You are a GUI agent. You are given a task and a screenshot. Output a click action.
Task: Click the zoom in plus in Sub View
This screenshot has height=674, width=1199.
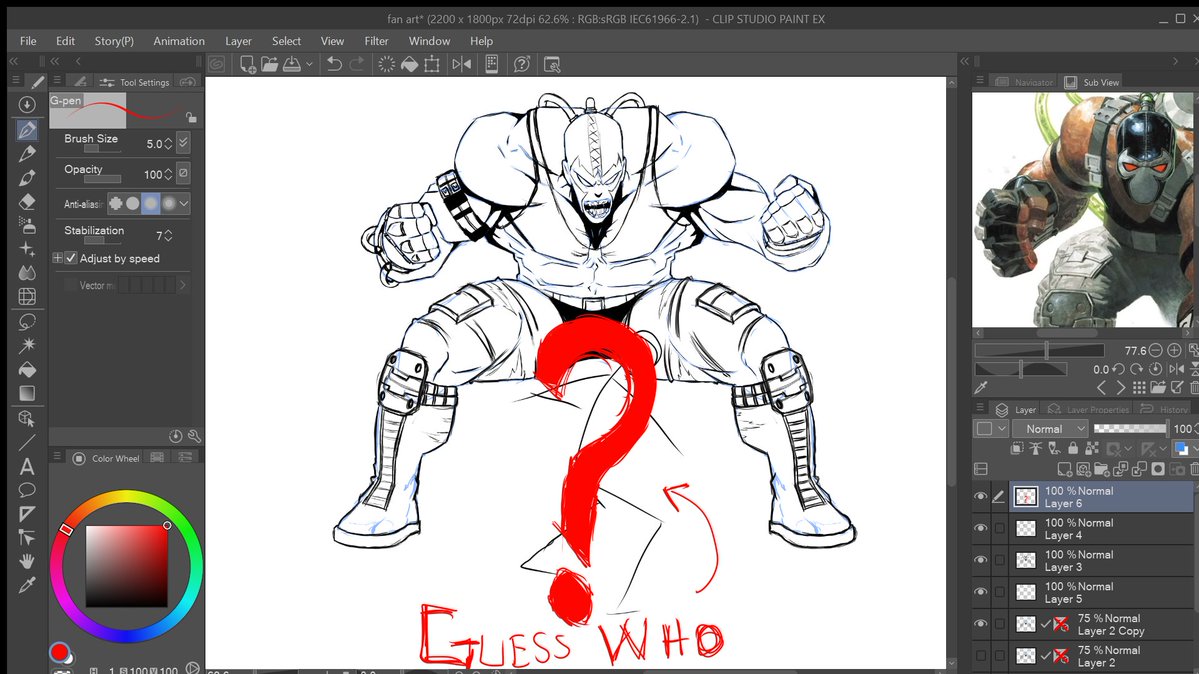(x=1175, y=350)
